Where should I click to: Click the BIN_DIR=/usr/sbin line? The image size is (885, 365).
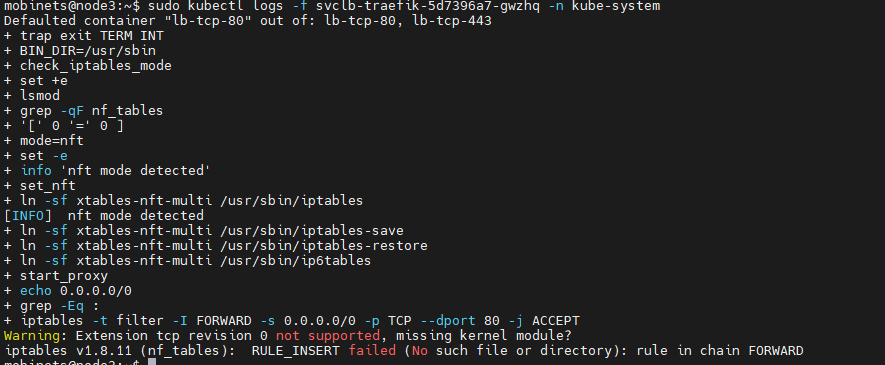coord(80,51)
